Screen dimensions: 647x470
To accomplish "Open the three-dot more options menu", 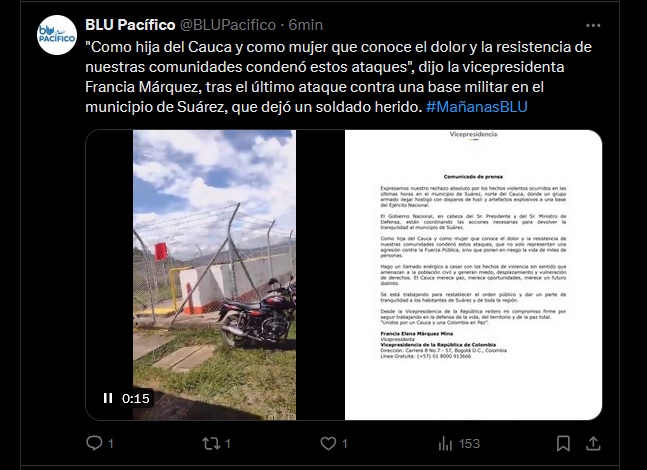I will point(593,25).
